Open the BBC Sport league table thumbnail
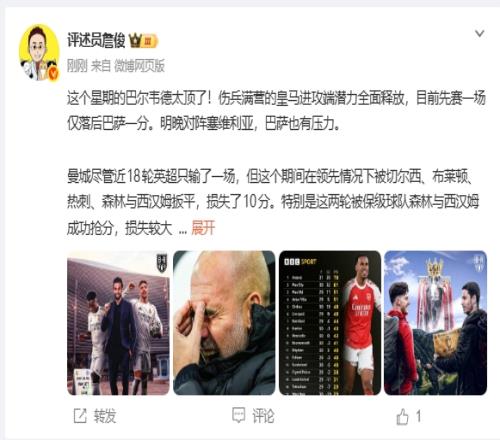This screenshot has width=500, height=440. click(x=330, y=323)
